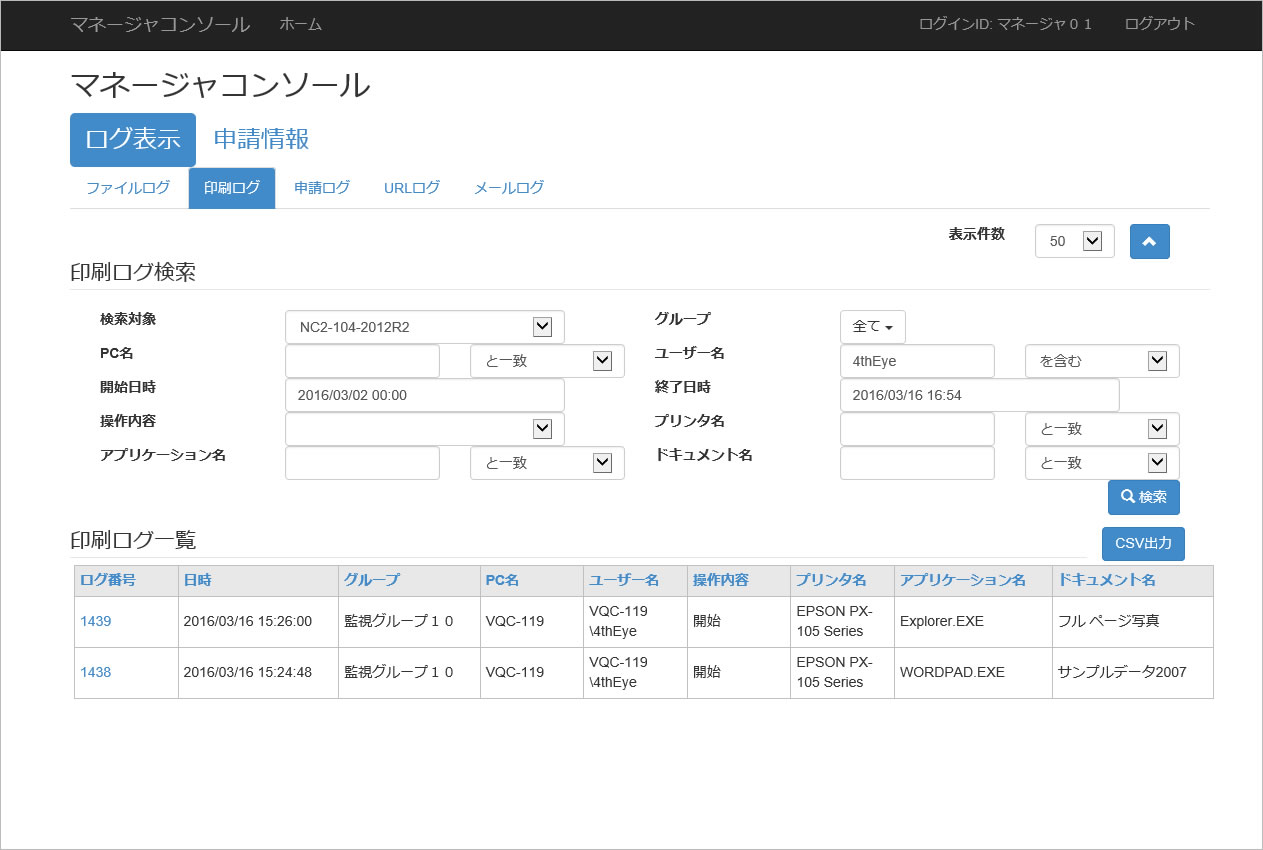Click the Explorer.EXE cell

click(x=973, y=621)
